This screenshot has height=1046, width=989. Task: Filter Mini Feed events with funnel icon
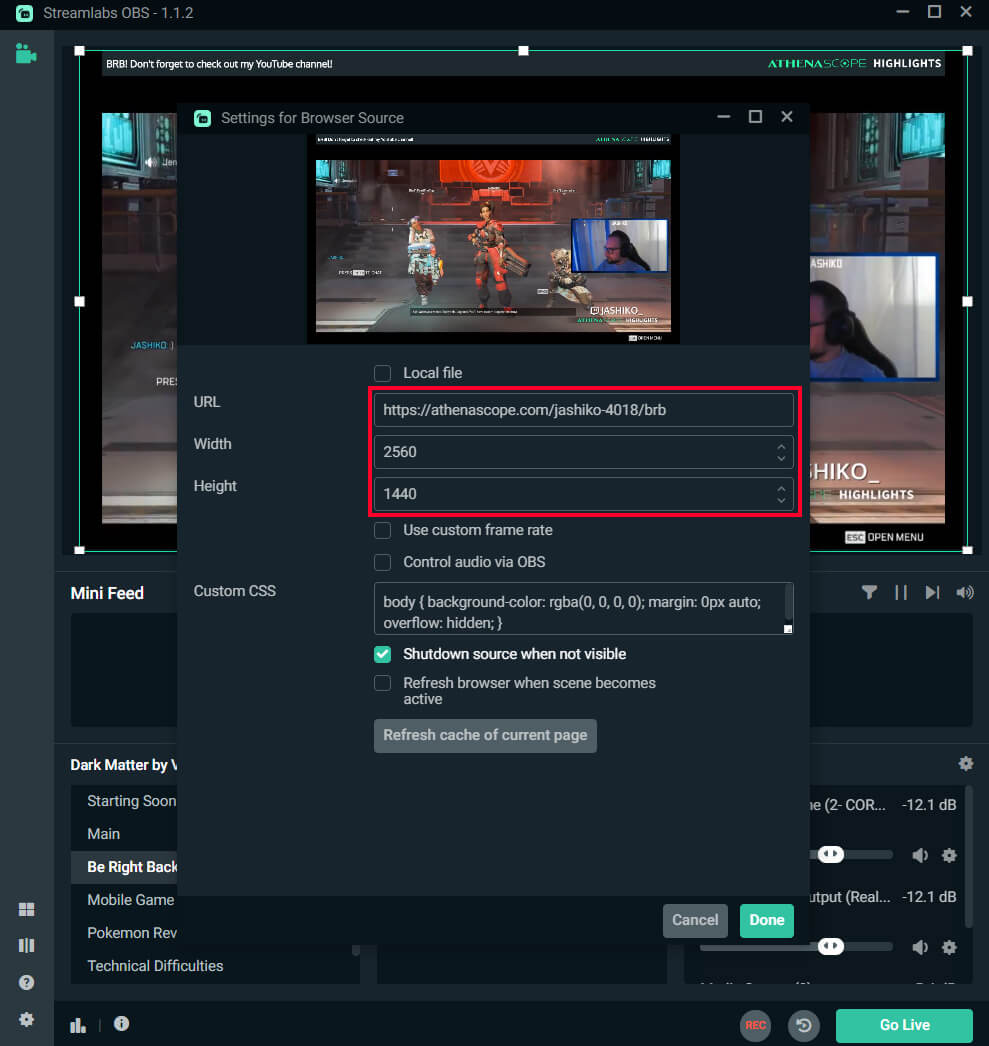coord(869,592)
